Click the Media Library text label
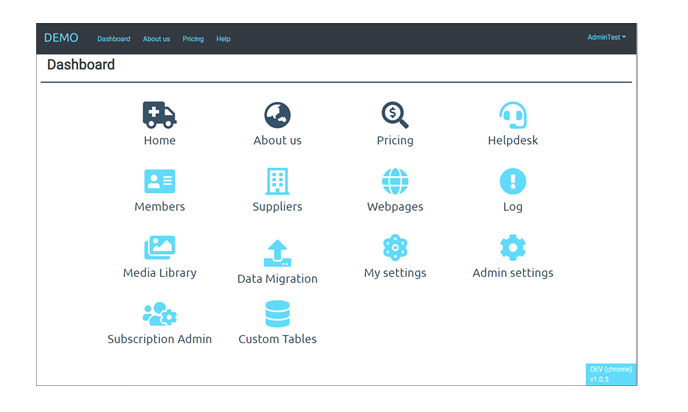Screen dimensions: 688x412 160,273
